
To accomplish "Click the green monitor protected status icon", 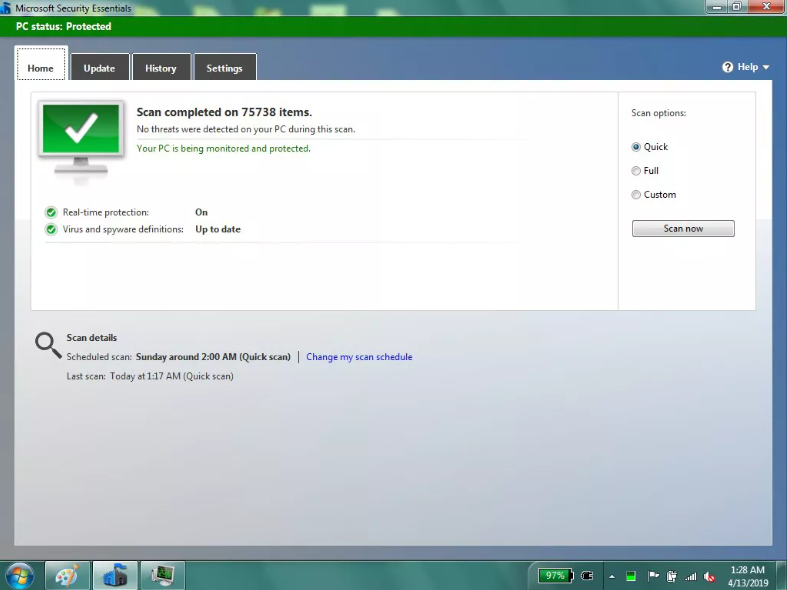I will tap(81, 139).
